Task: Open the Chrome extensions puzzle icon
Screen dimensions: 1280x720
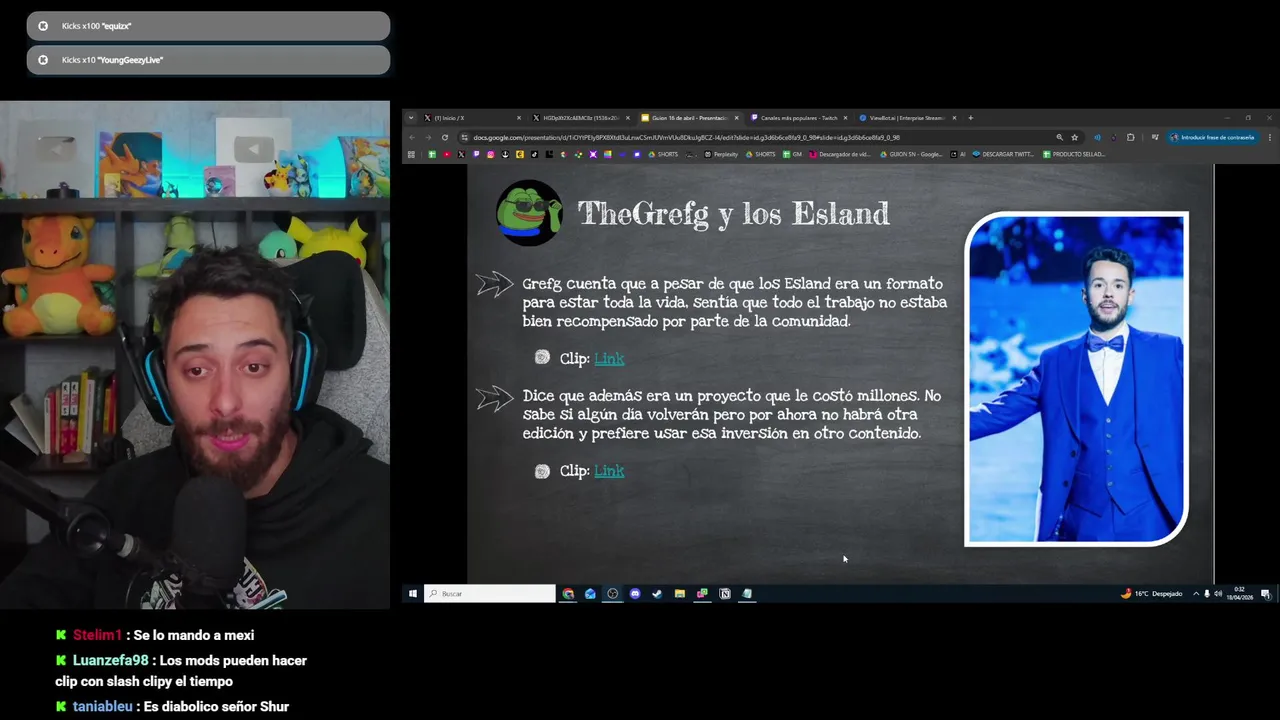Action: pyautogui.click(x=1131, y=137)
